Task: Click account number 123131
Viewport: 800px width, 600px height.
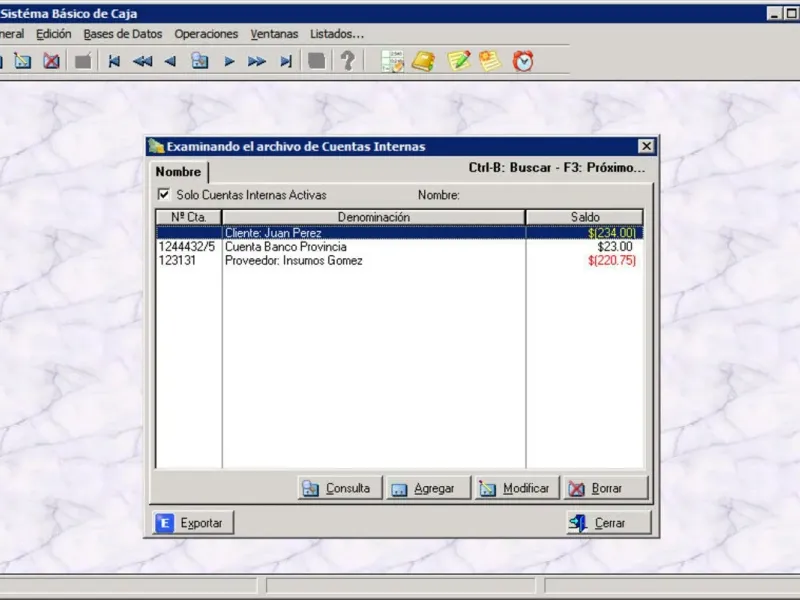Action: point(177,261)
